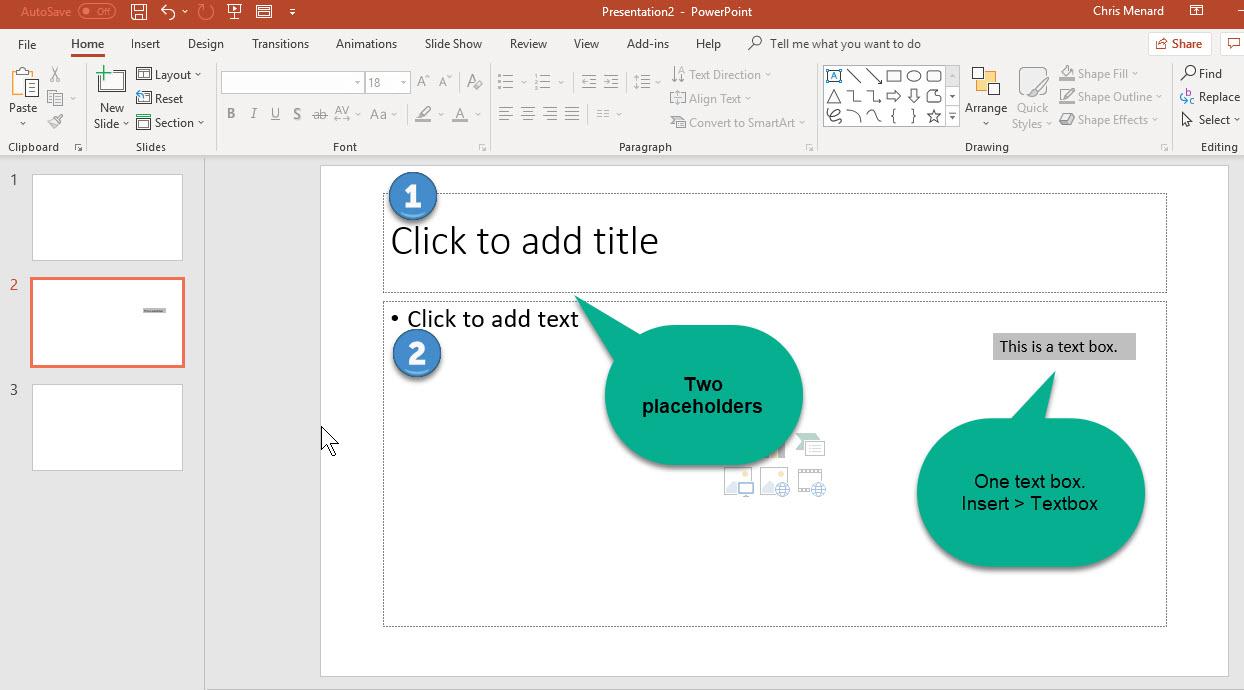Image resolution: width=1244 pixels, height=690 pixels.
Task: Switch to the Animations ribbon tab
Action: [366, 43]
